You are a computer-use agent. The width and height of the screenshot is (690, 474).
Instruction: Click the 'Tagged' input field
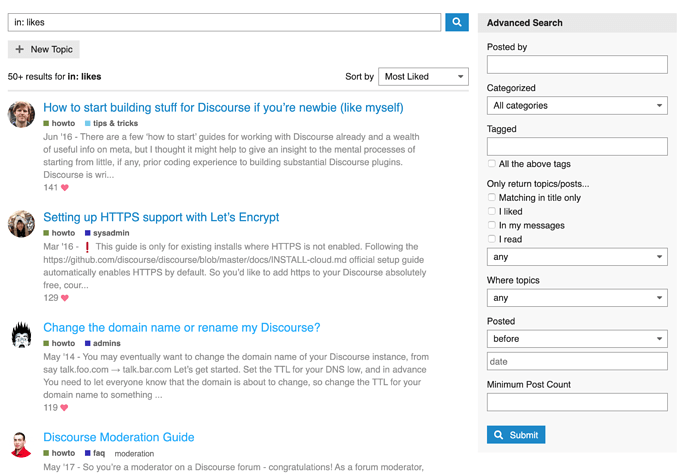tap(577, 147)
